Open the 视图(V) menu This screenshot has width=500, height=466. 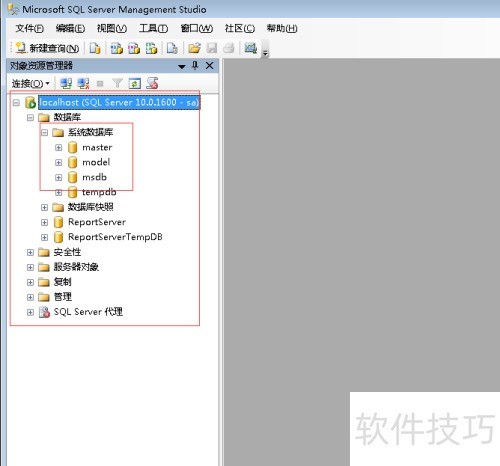click(x=112, y=28)
